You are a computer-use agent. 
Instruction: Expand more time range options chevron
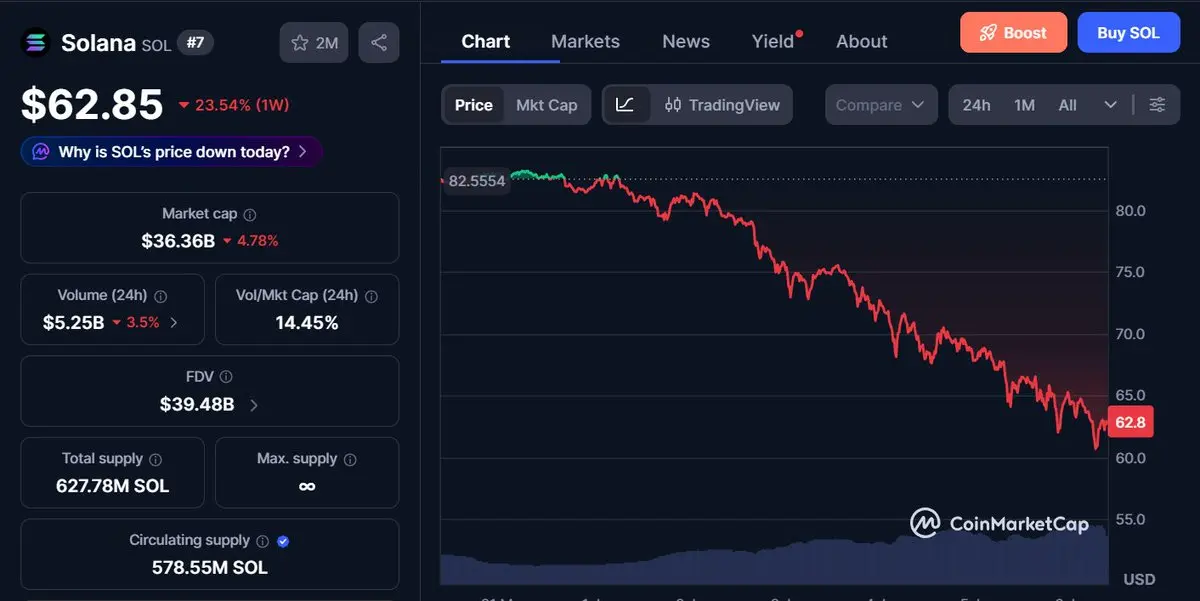[x=1111, y=105]
